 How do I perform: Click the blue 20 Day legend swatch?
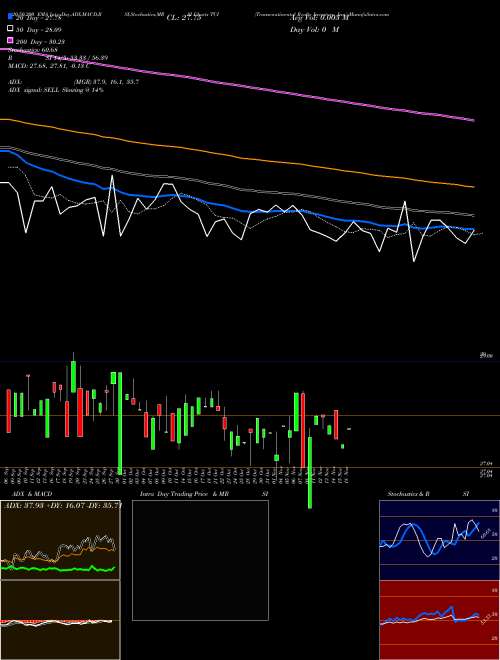click(11, 18)
